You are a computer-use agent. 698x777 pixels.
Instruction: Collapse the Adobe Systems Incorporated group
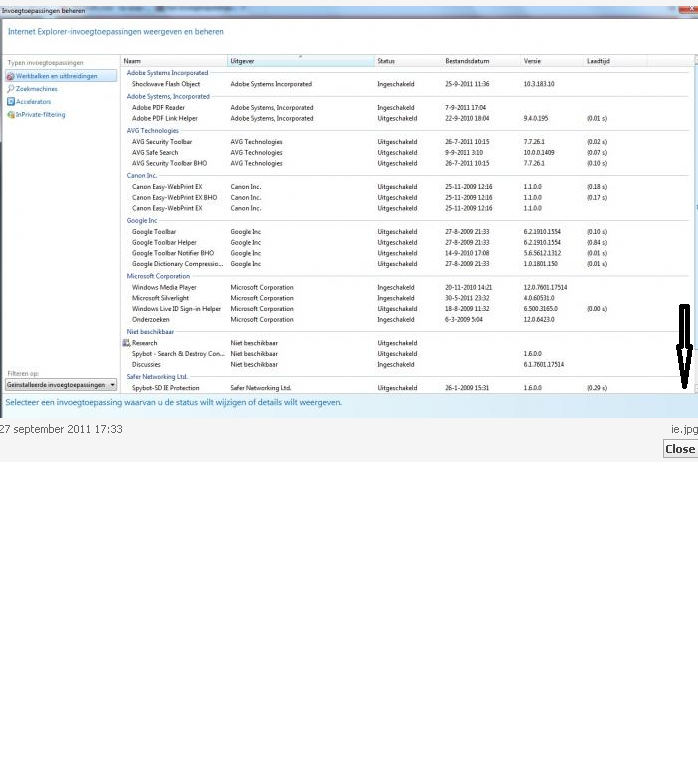[167, 73]
